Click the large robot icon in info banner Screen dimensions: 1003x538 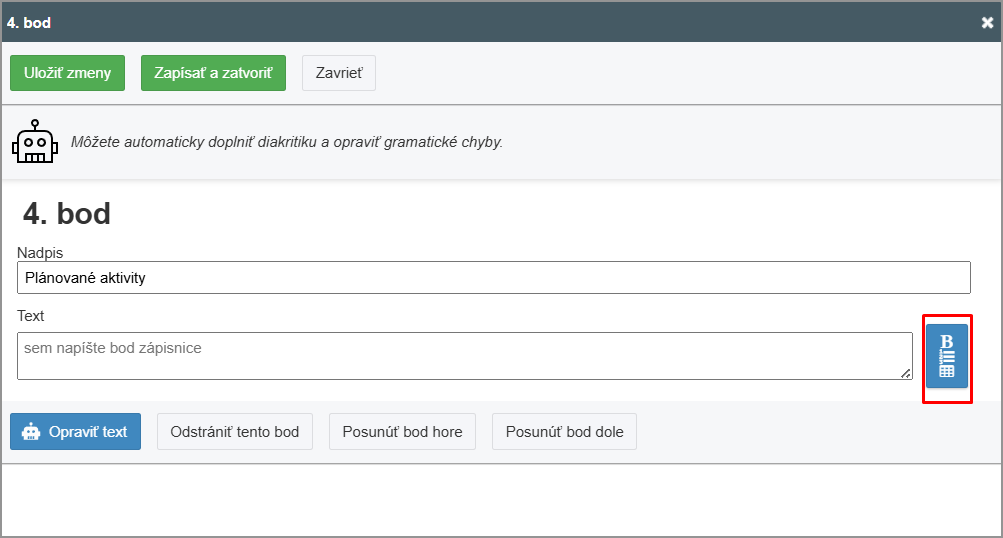point(35,142)
